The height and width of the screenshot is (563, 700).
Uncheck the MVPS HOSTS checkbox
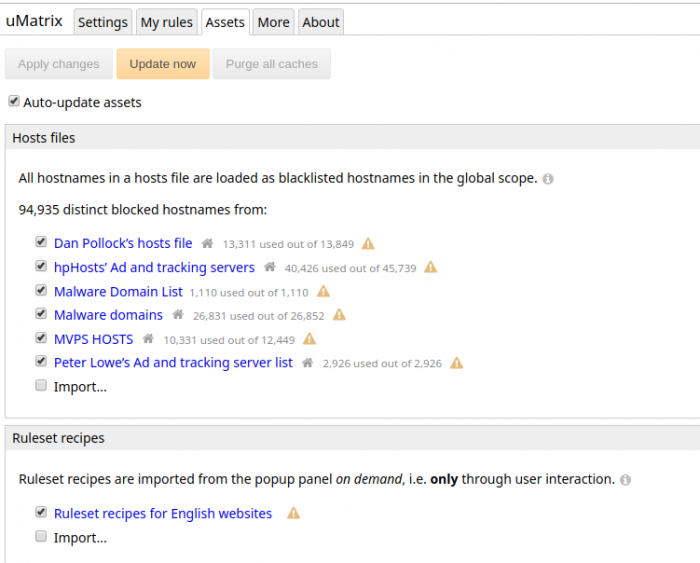click(41, 338)
